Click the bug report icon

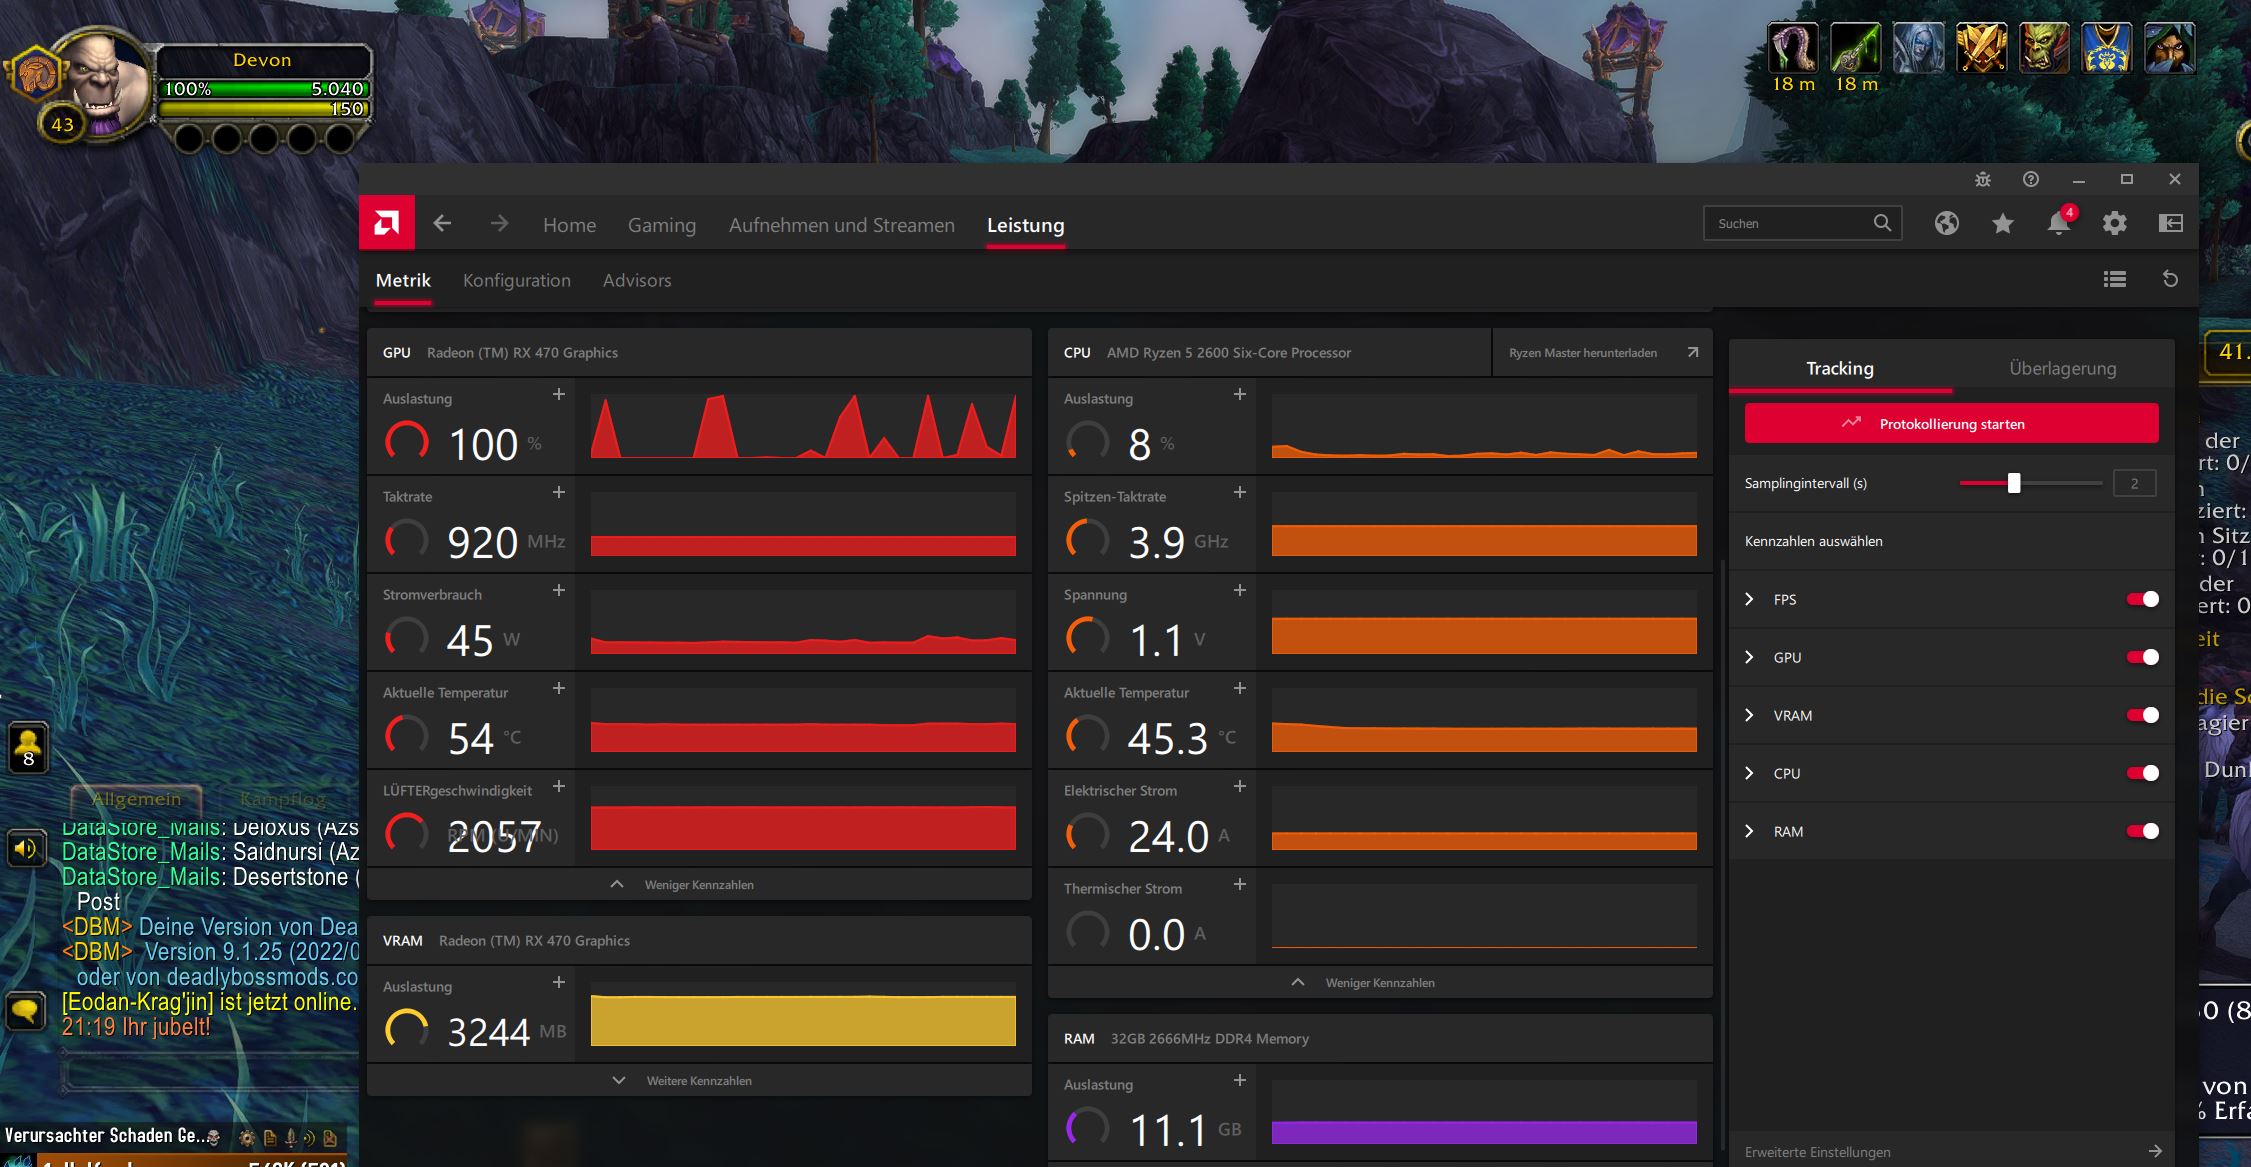point(1982,179)
